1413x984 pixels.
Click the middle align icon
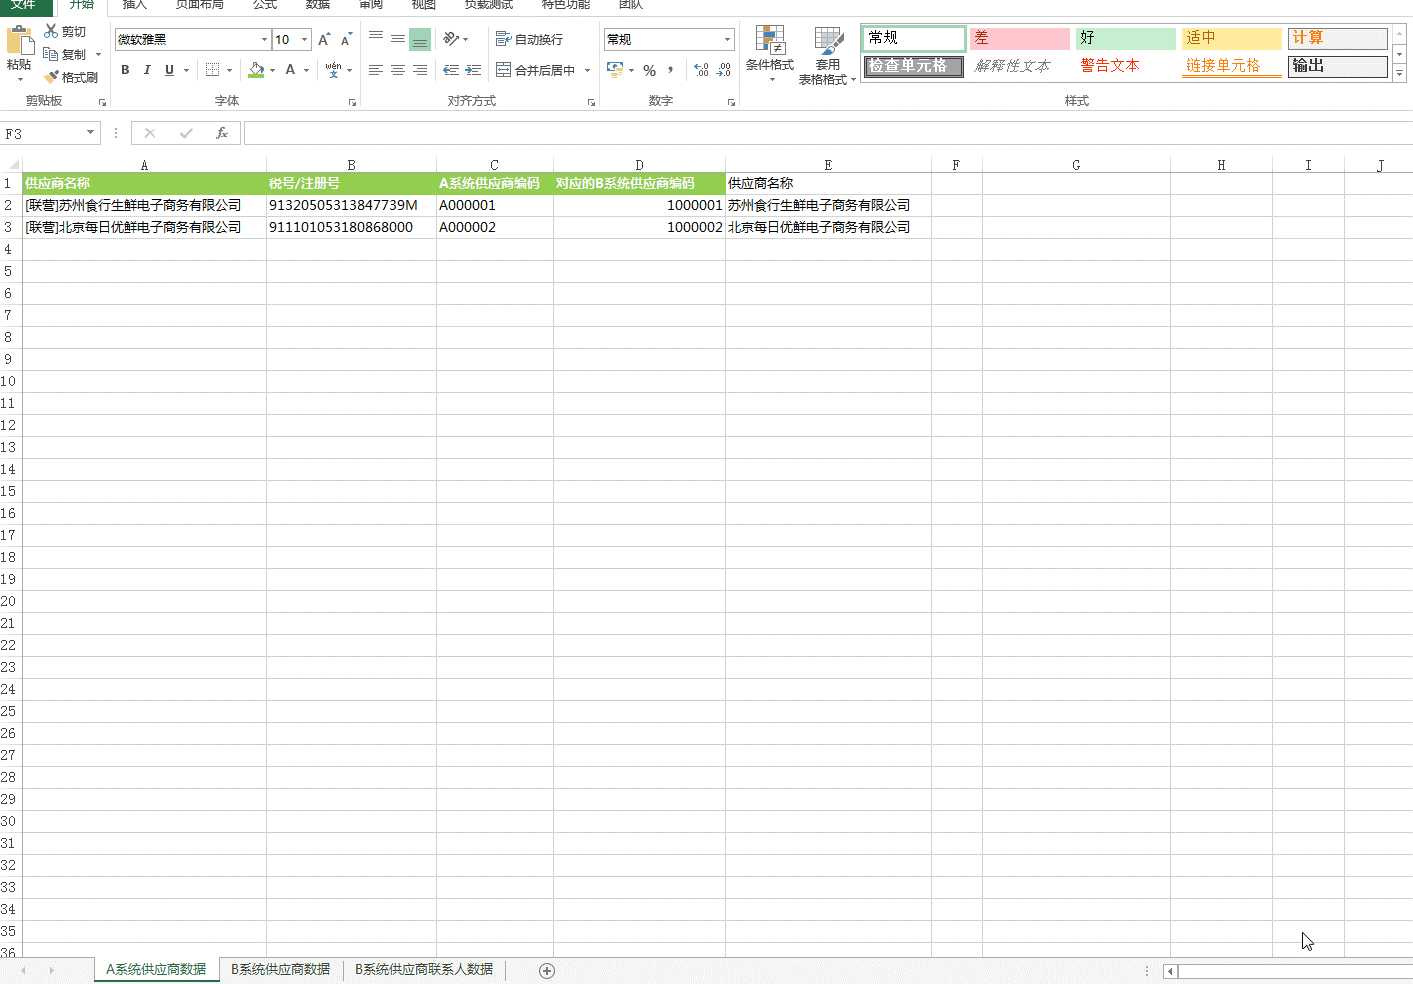398,39
